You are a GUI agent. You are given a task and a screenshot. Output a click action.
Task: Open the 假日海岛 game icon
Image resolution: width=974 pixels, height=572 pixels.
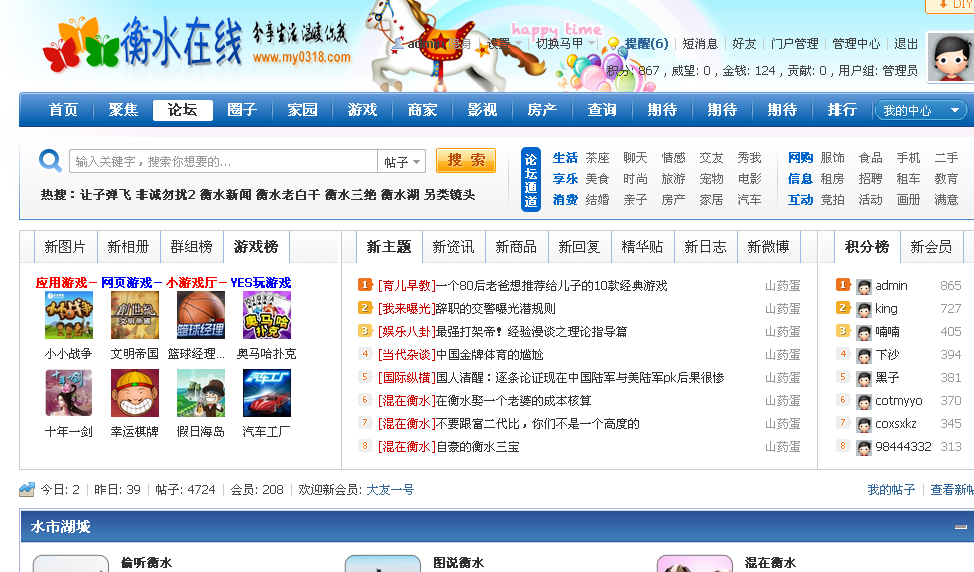[201, 393]
